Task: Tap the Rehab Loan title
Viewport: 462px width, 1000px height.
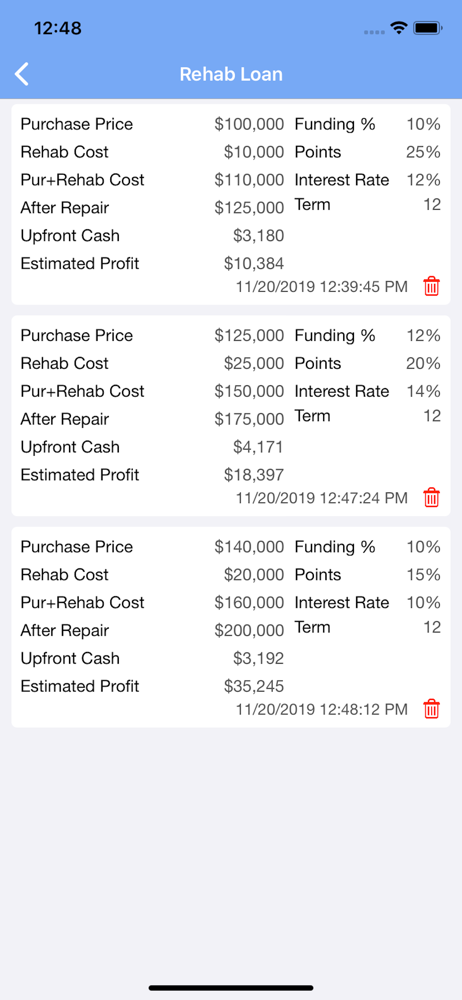Action: (x=231, y=74)
